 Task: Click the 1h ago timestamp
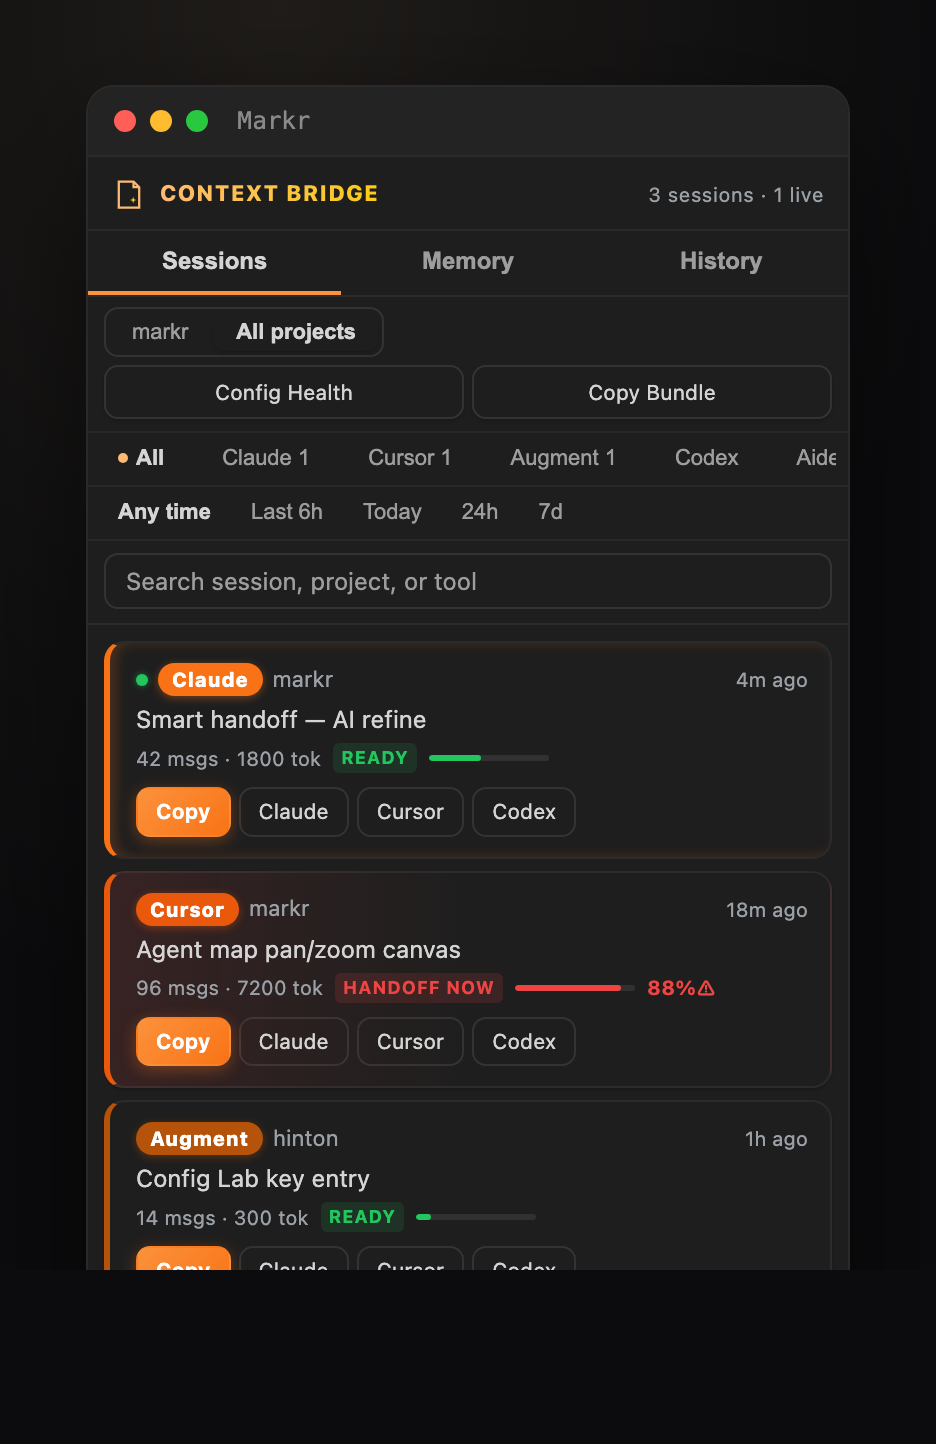776,1139
